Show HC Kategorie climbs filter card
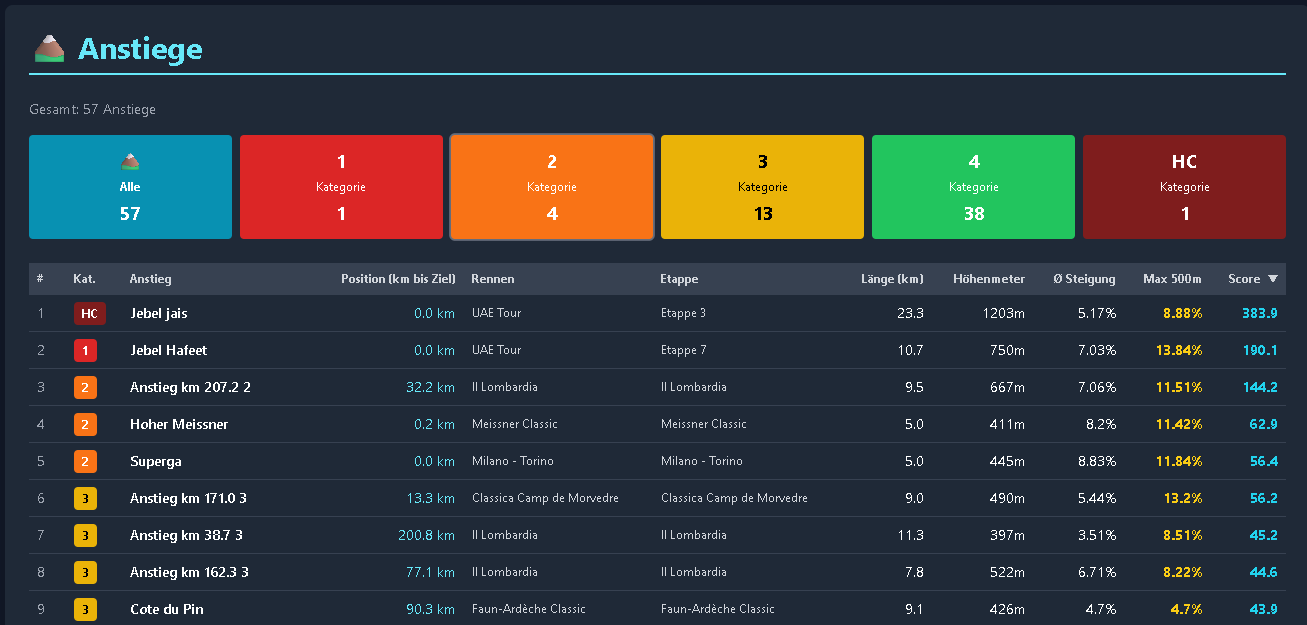This screenshot has width=1307, height=625. [1184, 187]
